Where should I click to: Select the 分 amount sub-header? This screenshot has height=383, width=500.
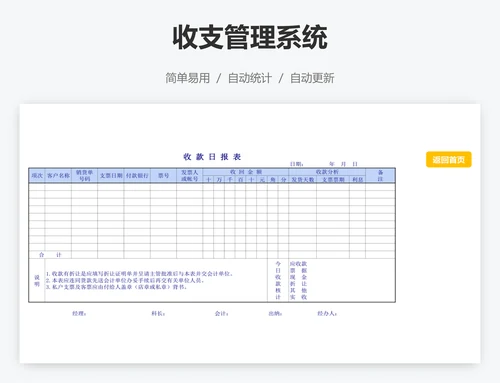point(283,180)
